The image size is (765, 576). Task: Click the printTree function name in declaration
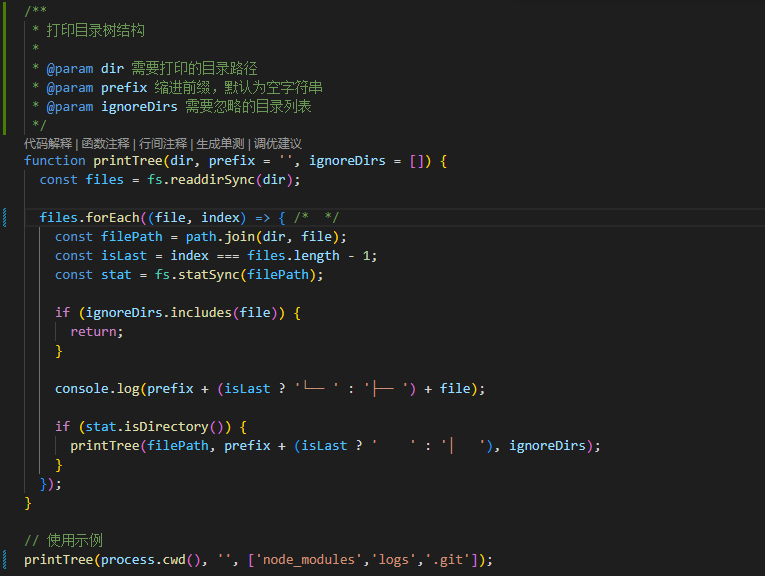pyautogui.click(x=128, y=161)
